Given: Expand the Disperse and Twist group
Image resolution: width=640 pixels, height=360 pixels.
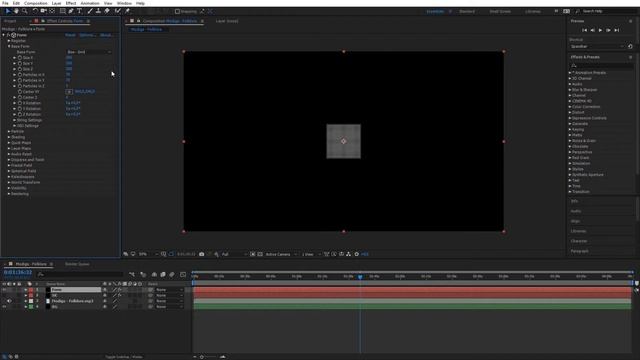Looking at the screenshot, I should point(9,160).
